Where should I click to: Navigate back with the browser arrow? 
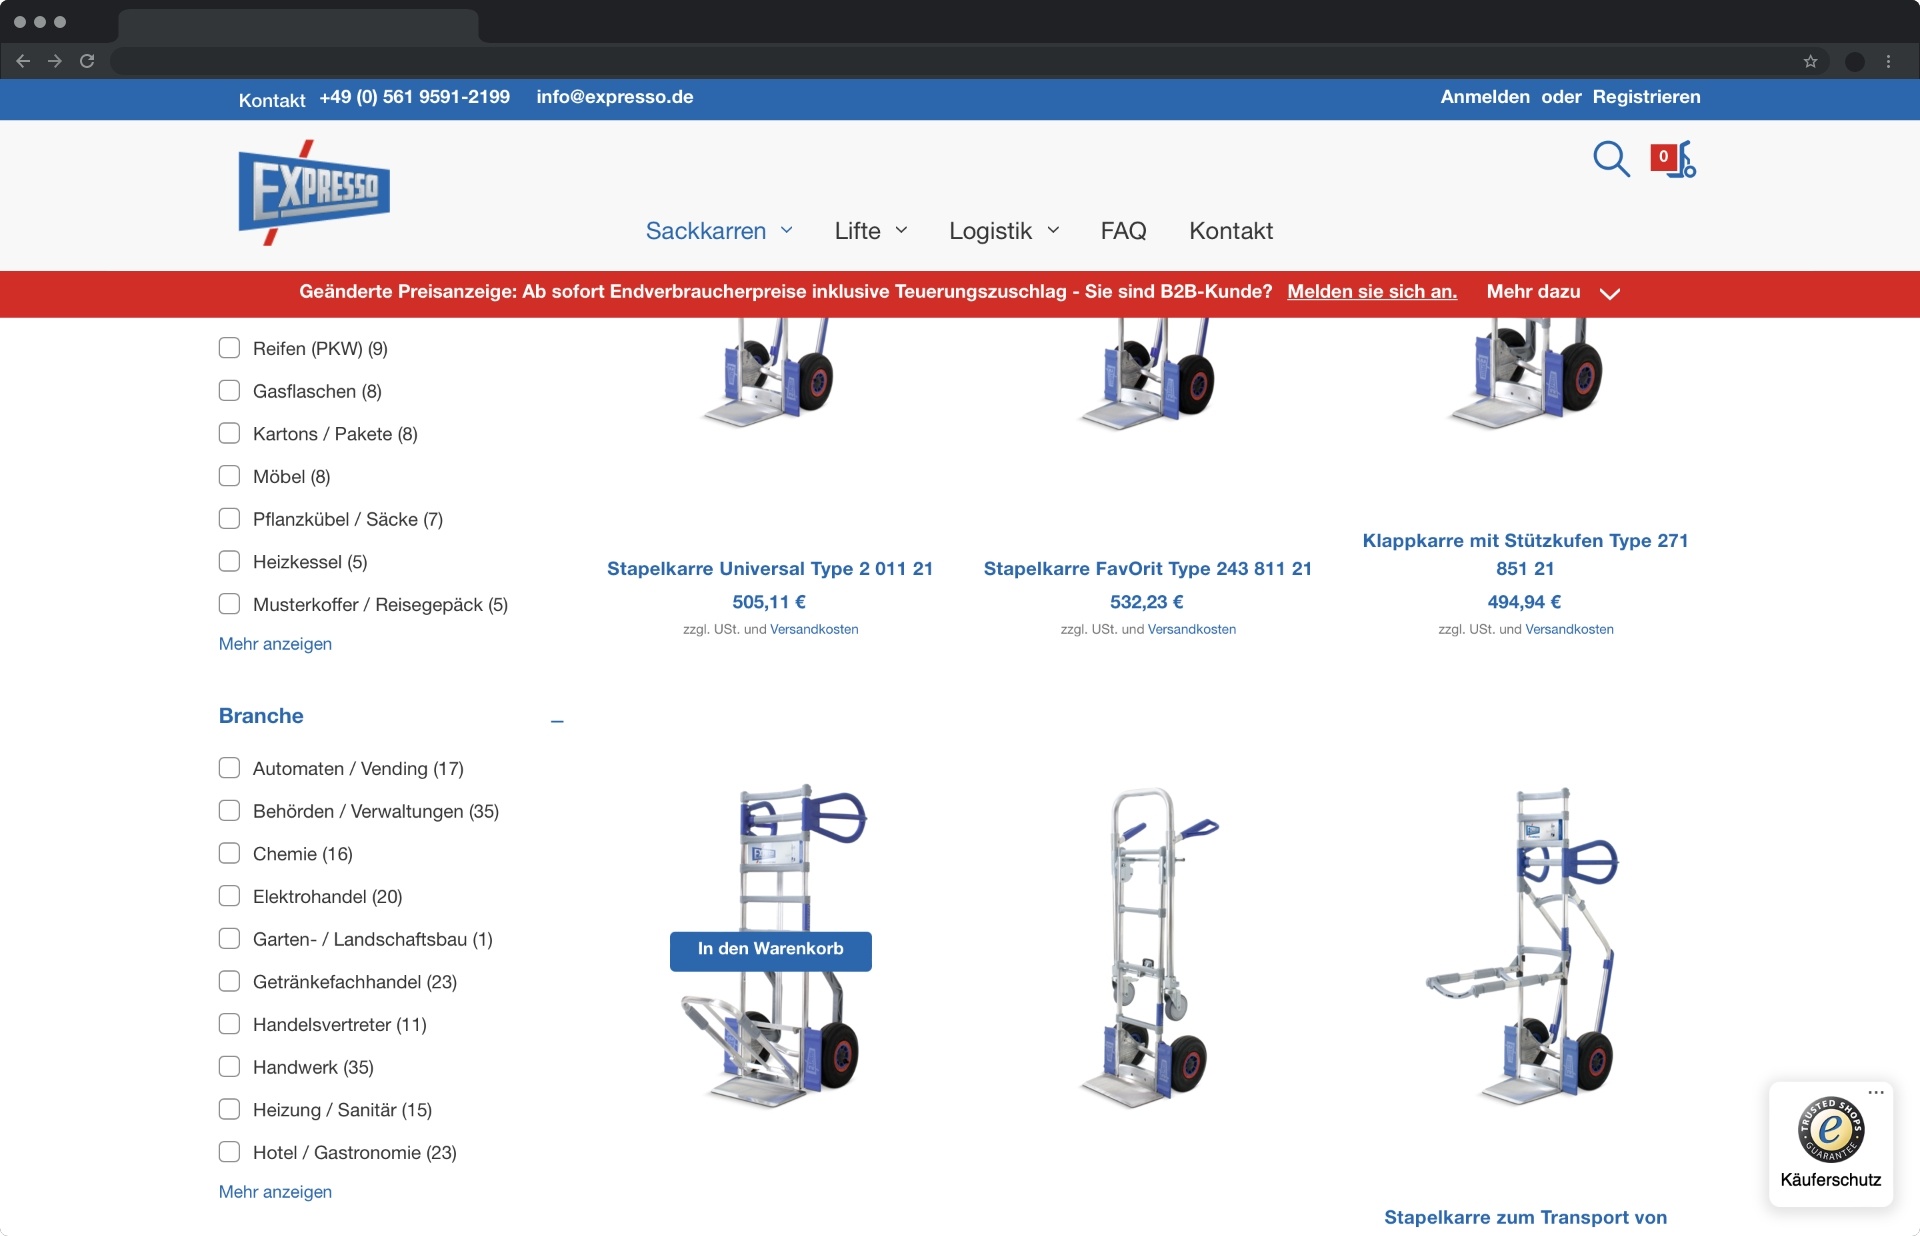click(23, 61)
